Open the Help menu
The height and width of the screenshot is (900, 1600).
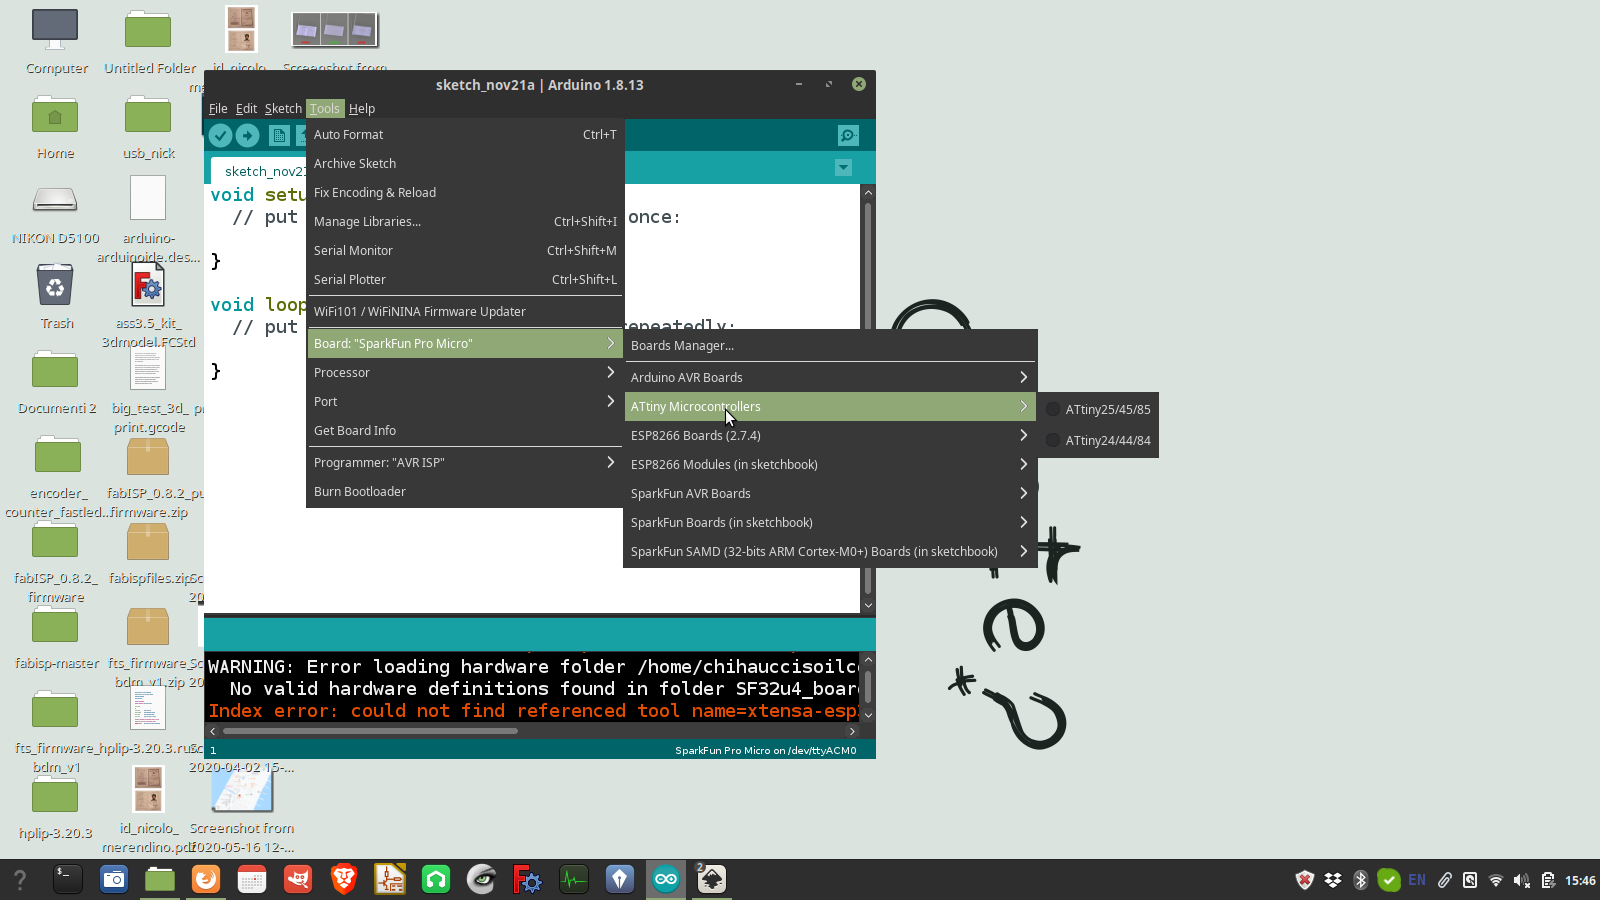click(362, 108)
